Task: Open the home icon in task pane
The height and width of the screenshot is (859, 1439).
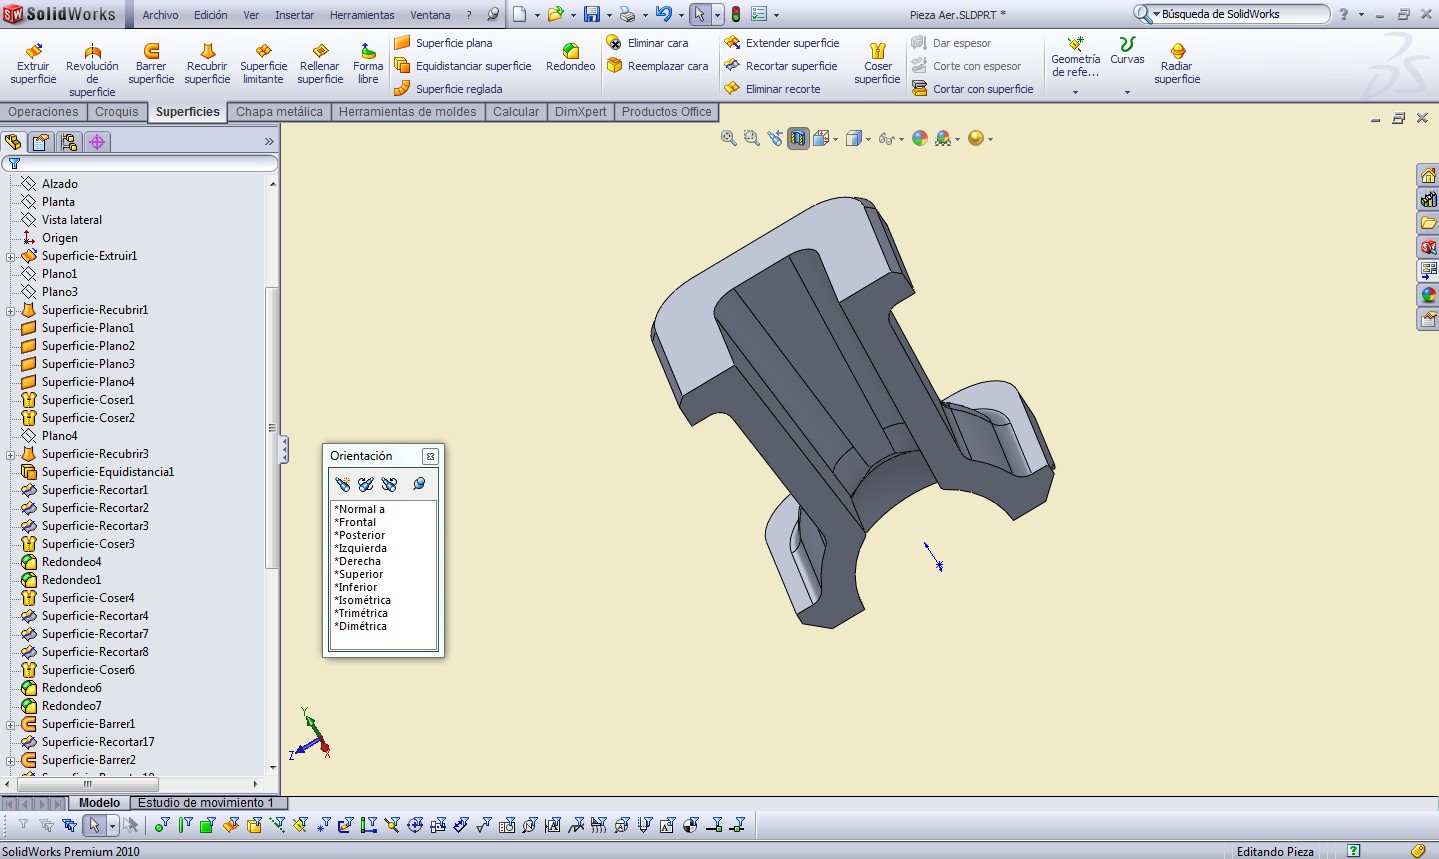Action: [1428, 176]
